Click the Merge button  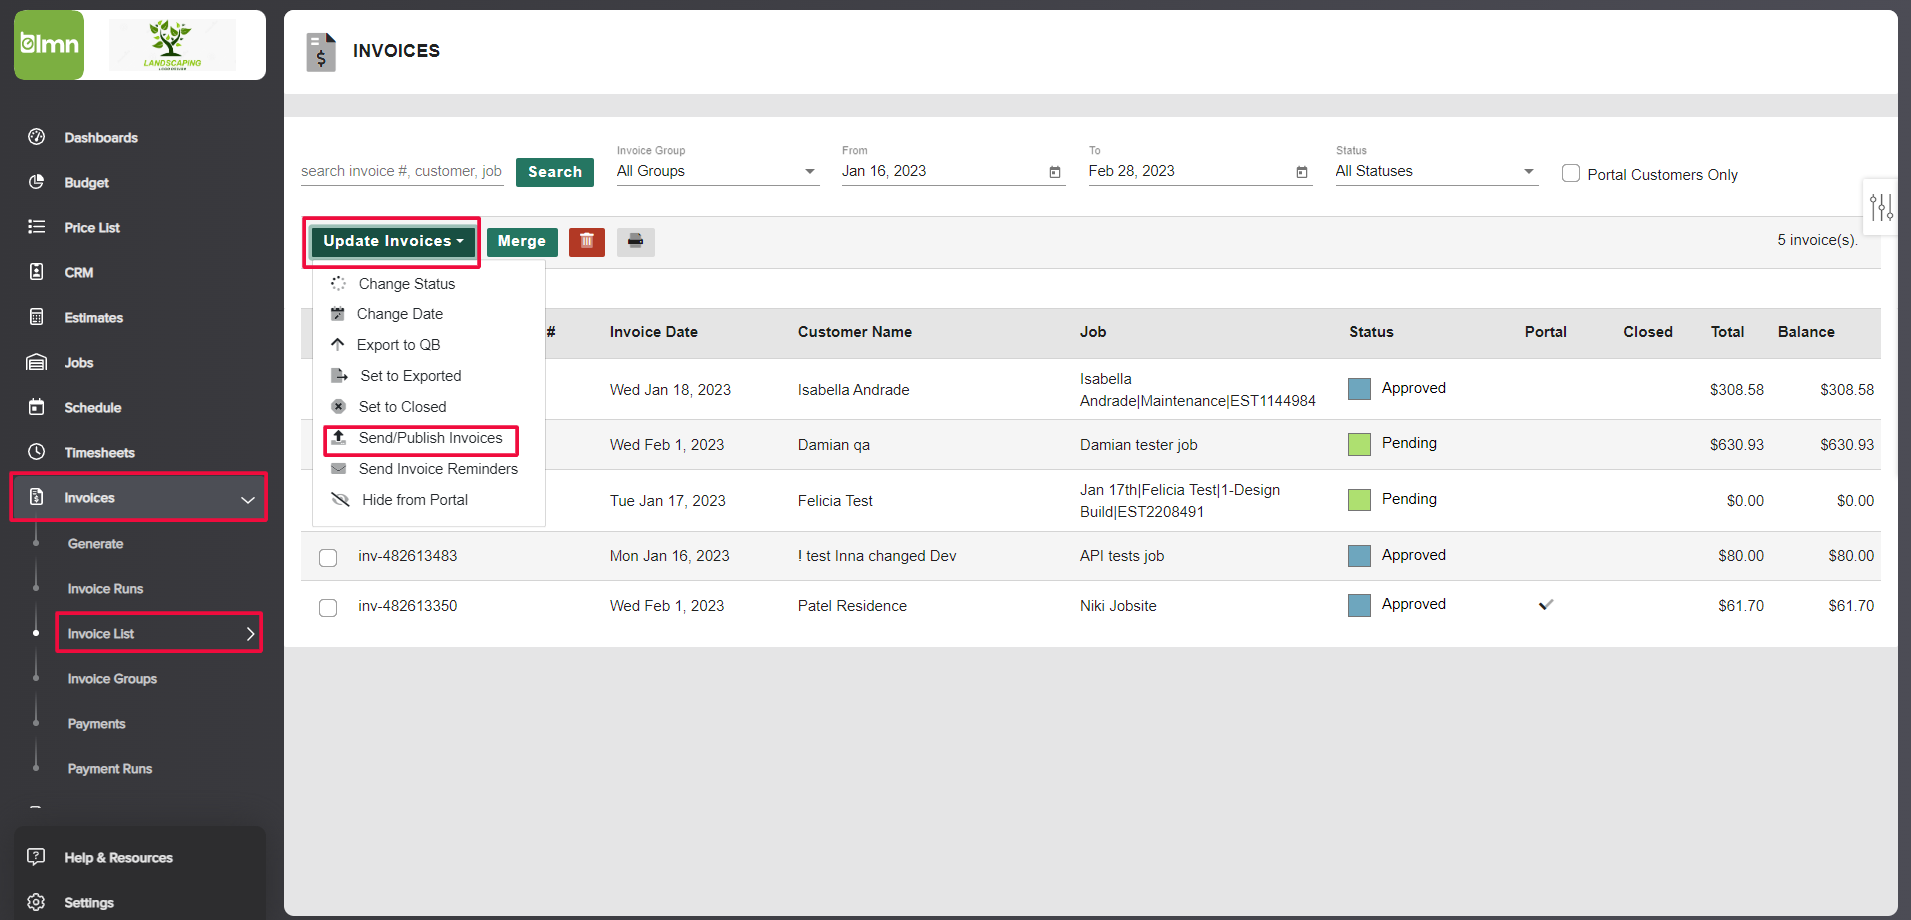click(x=522, y=241)
